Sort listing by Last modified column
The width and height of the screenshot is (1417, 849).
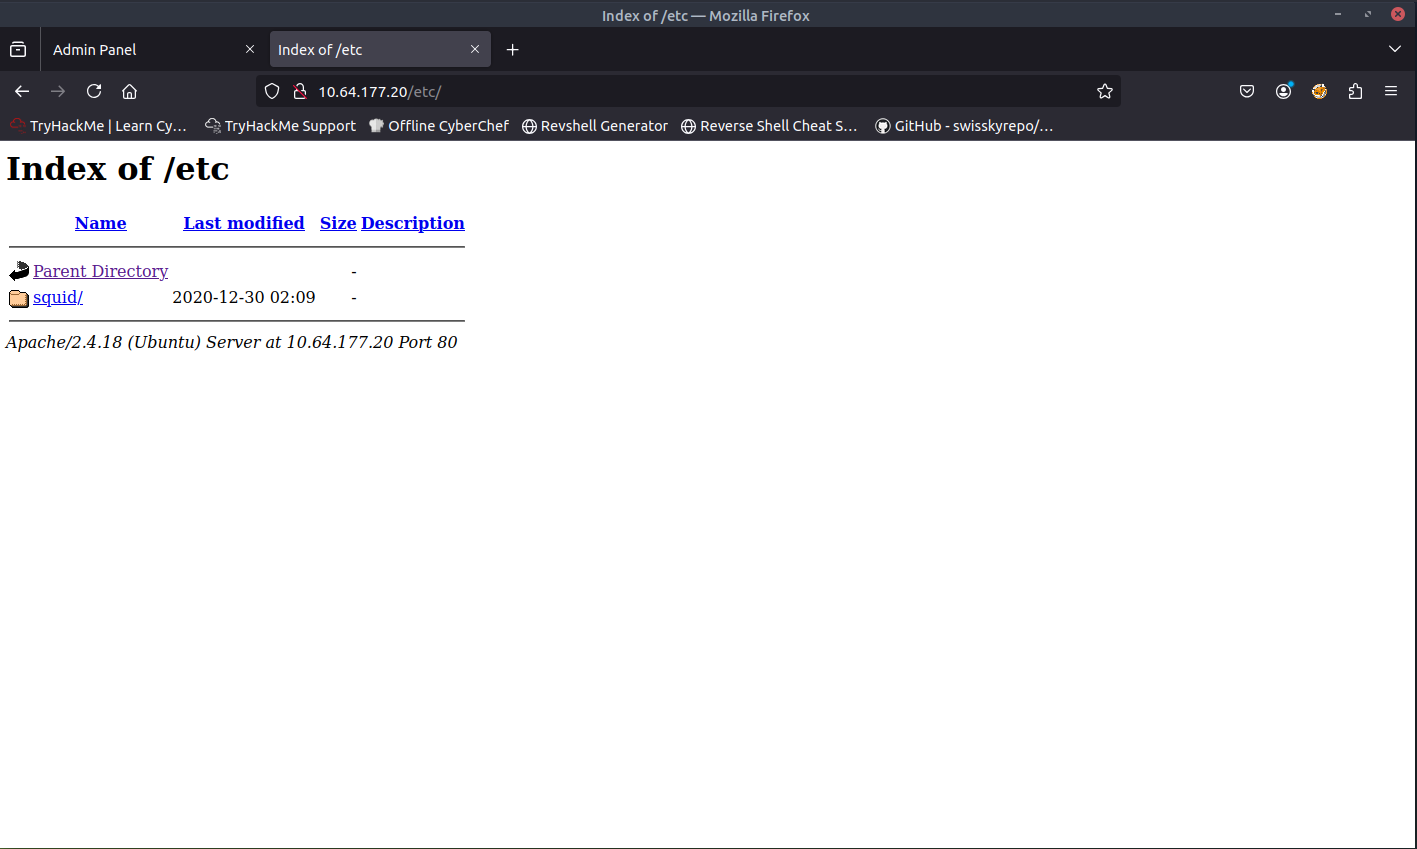click(243, 223)
